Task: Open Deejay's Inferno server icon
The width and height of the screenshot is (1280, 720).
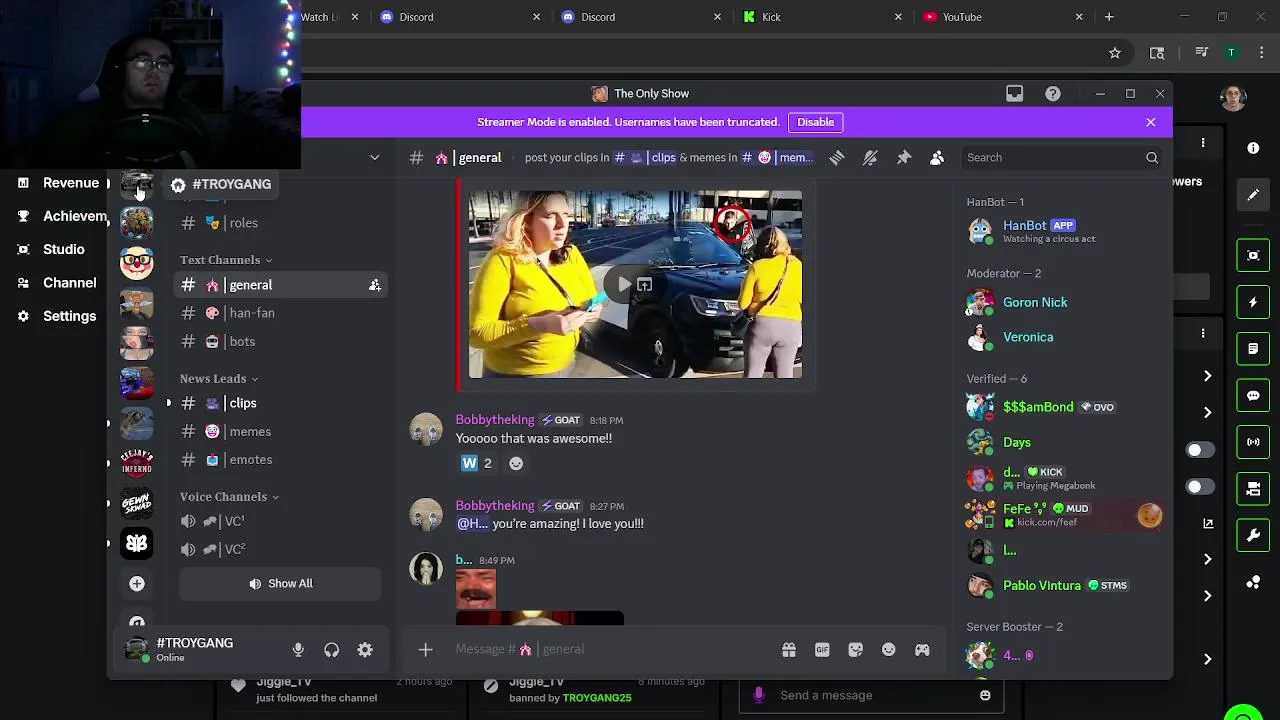Action: point(137,463)
